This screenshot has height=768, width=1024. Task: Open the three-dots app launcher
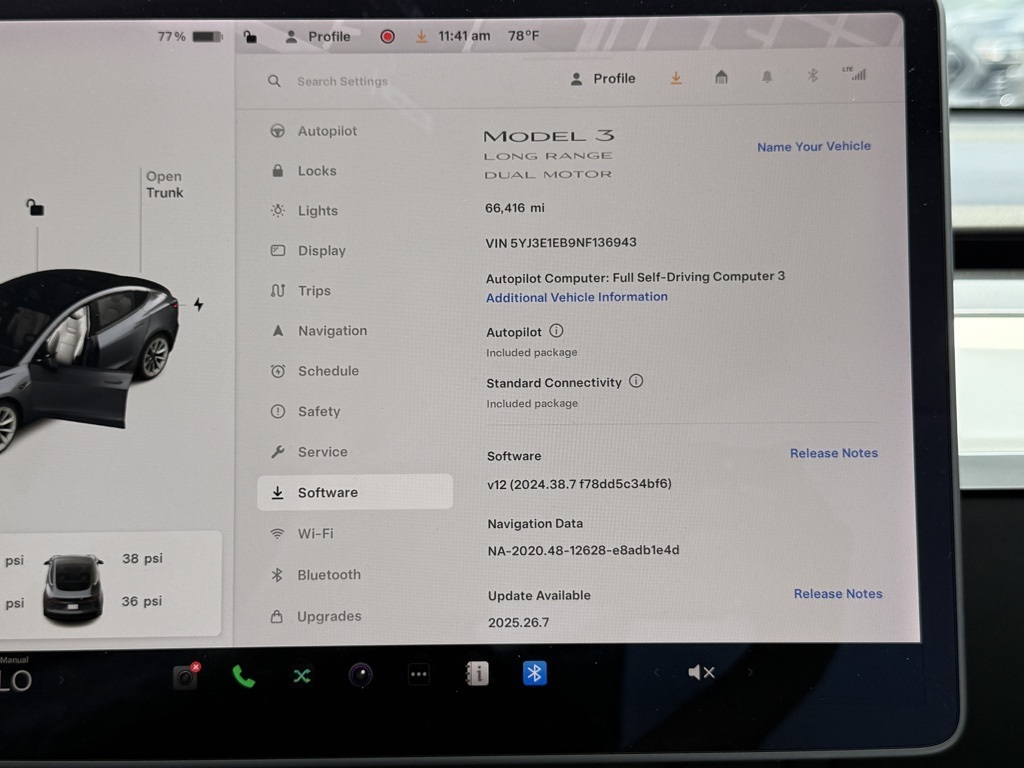click(419, 675)
